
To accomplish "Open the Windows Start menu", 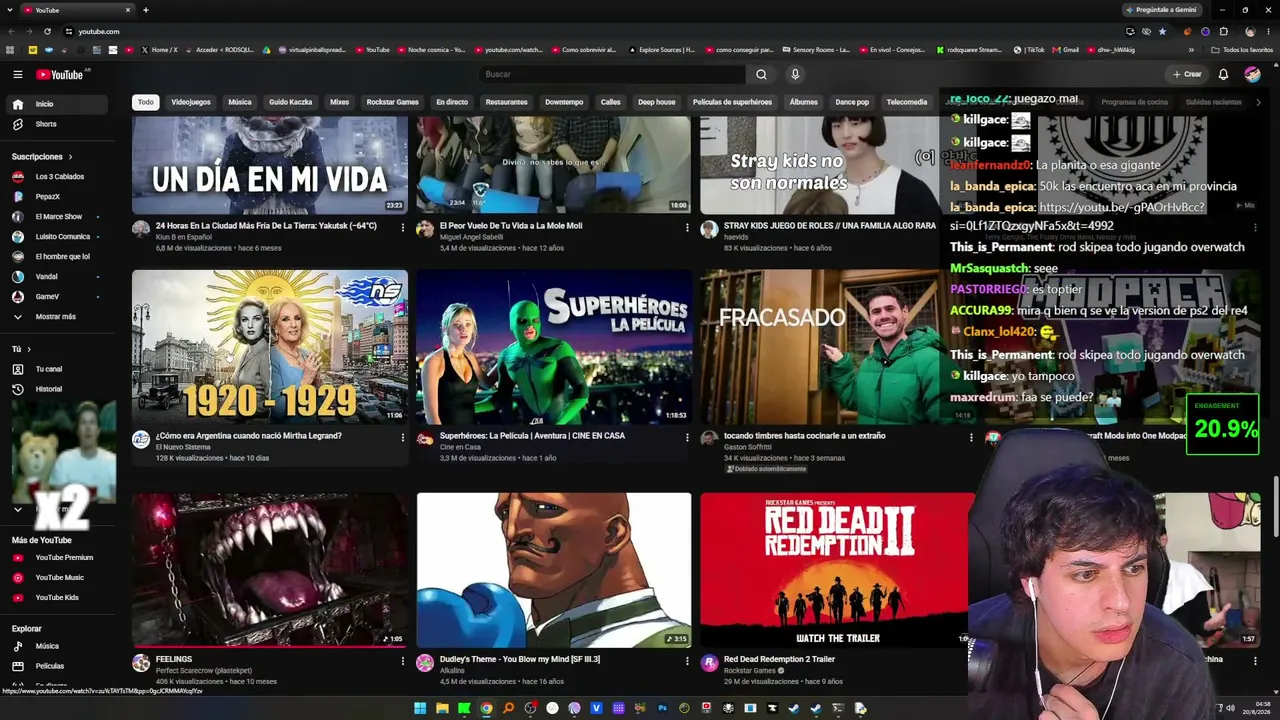I will [x=420, y=708].
